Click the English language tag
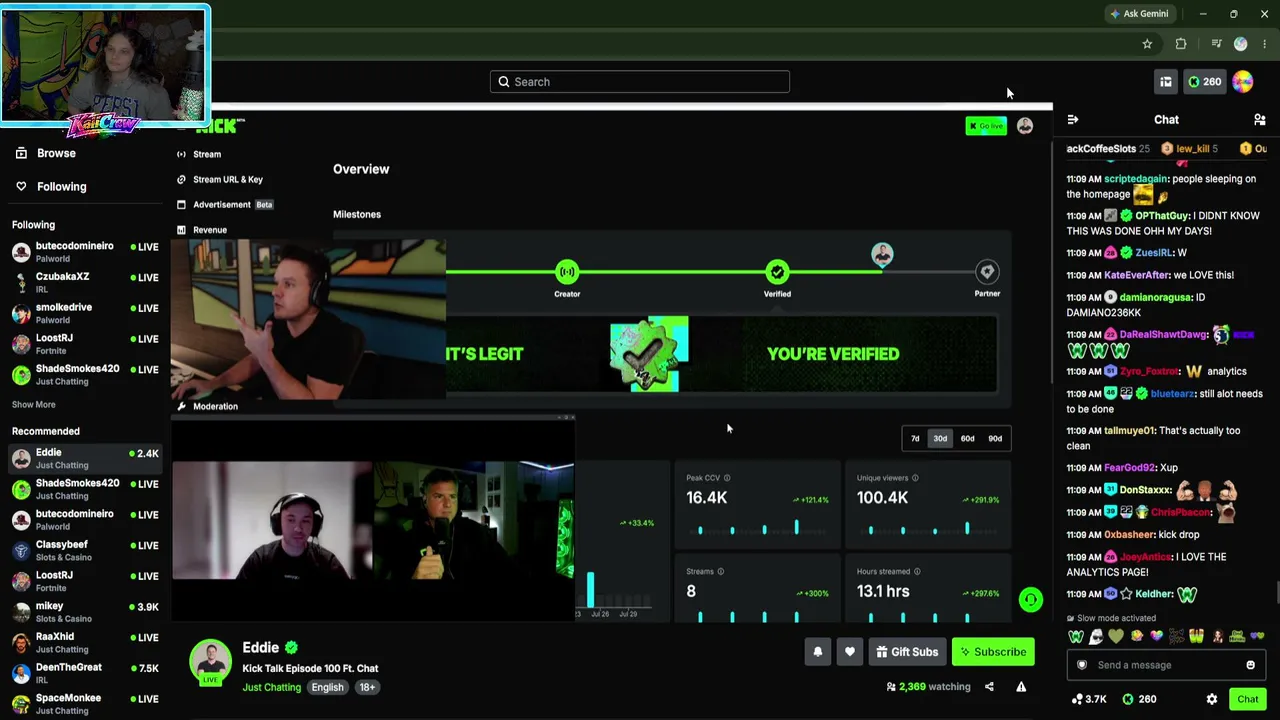The width and height of the screenshot is (1280, 720). point(327,687)
